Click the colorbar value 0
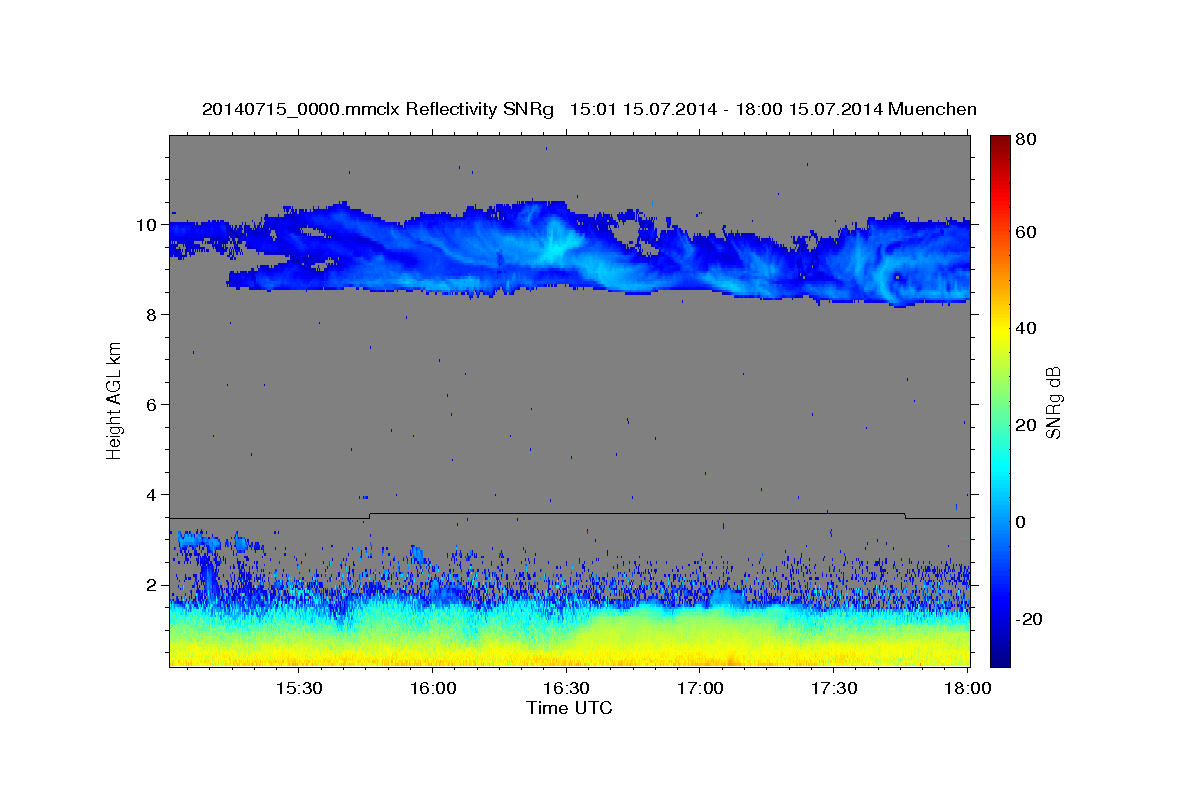 click(x=1021, y=522)
